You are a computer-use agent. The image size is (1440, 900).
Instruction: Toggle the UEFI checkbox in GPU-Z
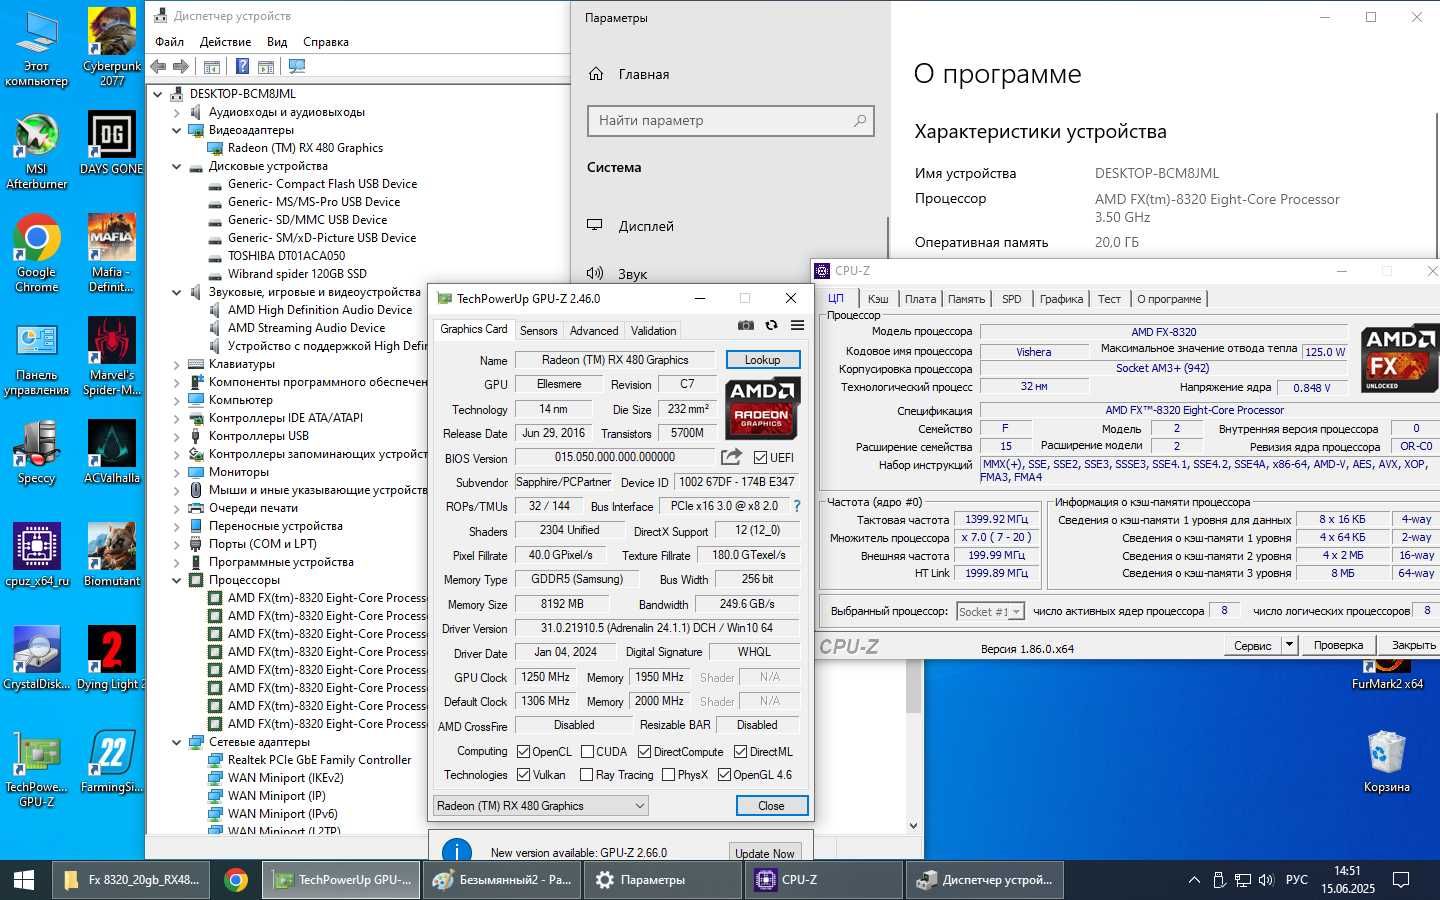(761, 457)
